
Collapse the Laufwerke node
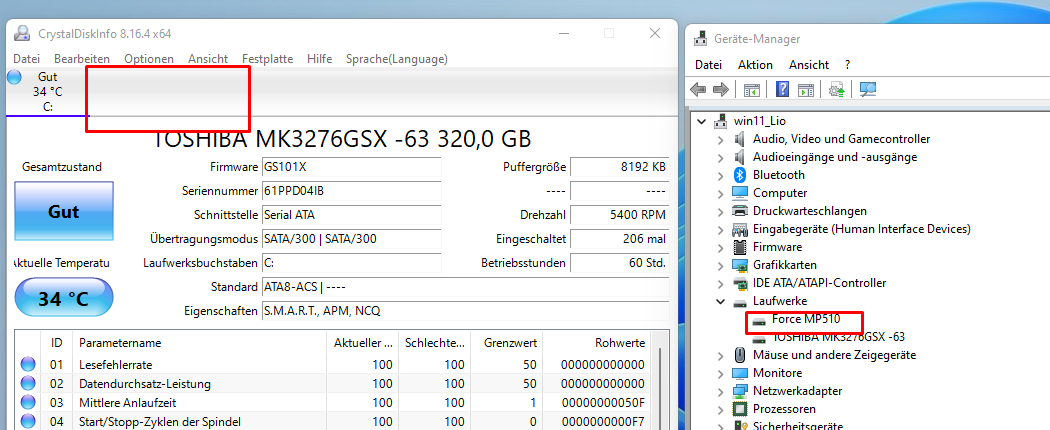coord(721,301)
